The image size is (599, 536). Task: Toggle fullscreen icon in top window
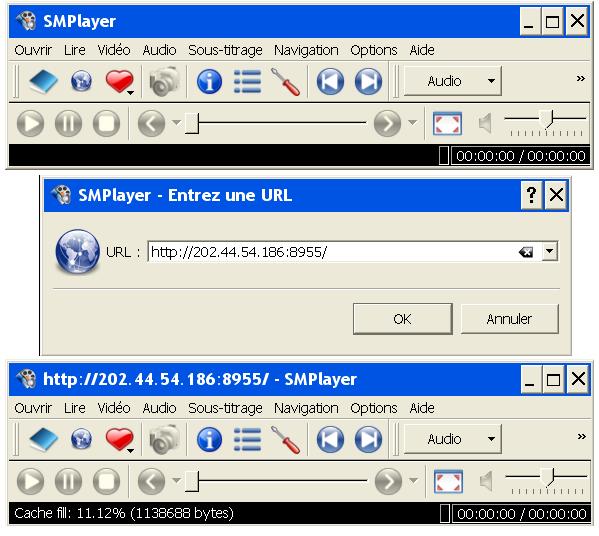(x=447, y=123)
